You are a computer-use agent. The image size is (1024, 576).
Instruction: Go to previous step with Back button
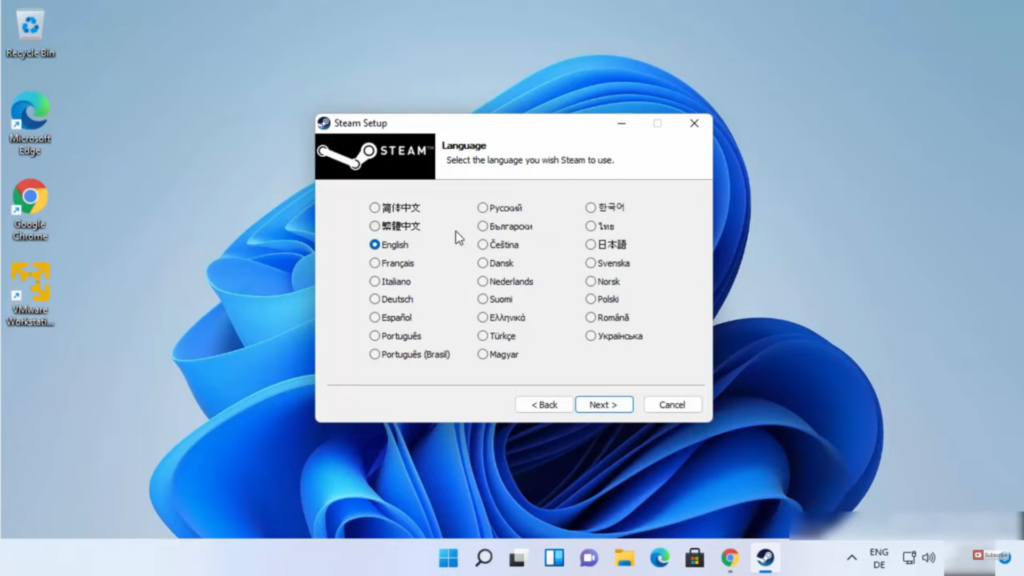coord(544,405)
